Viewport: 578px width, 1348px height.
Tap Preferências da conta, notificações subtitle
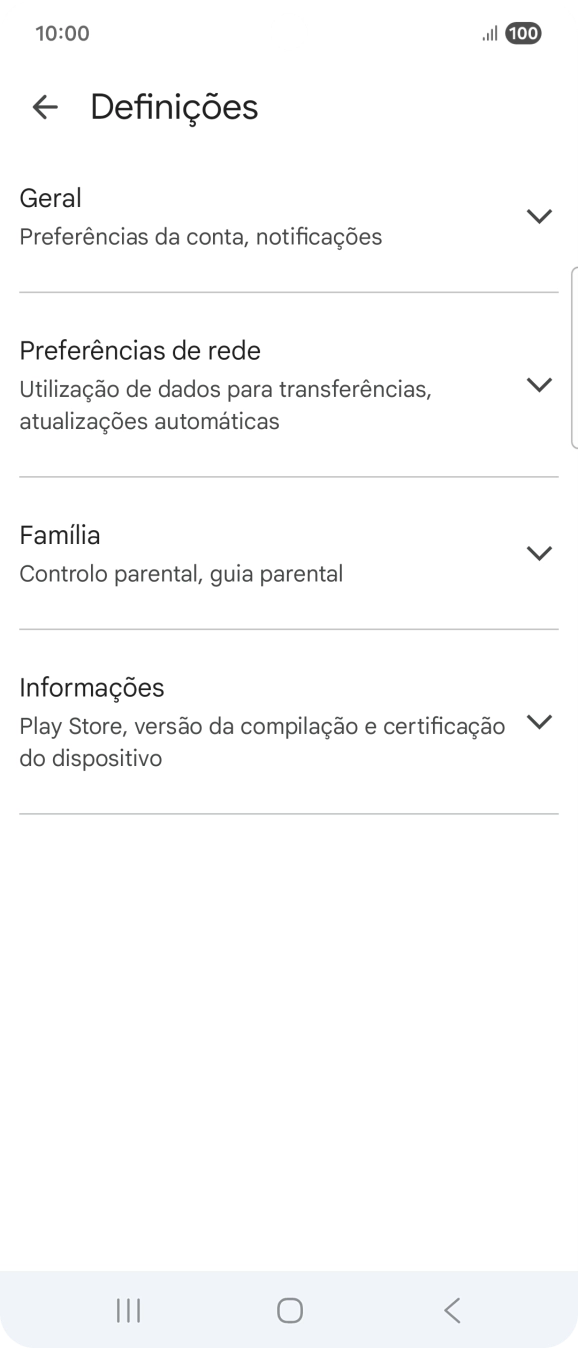point(199,236)
